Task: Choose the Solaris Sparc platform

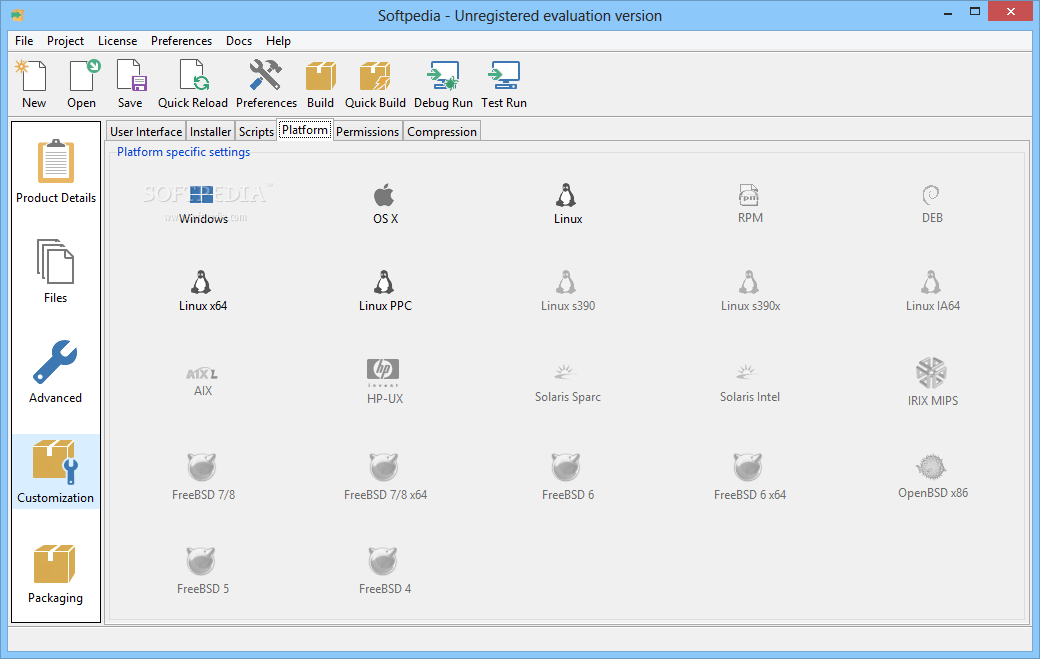Action: (x=568, y=383)
